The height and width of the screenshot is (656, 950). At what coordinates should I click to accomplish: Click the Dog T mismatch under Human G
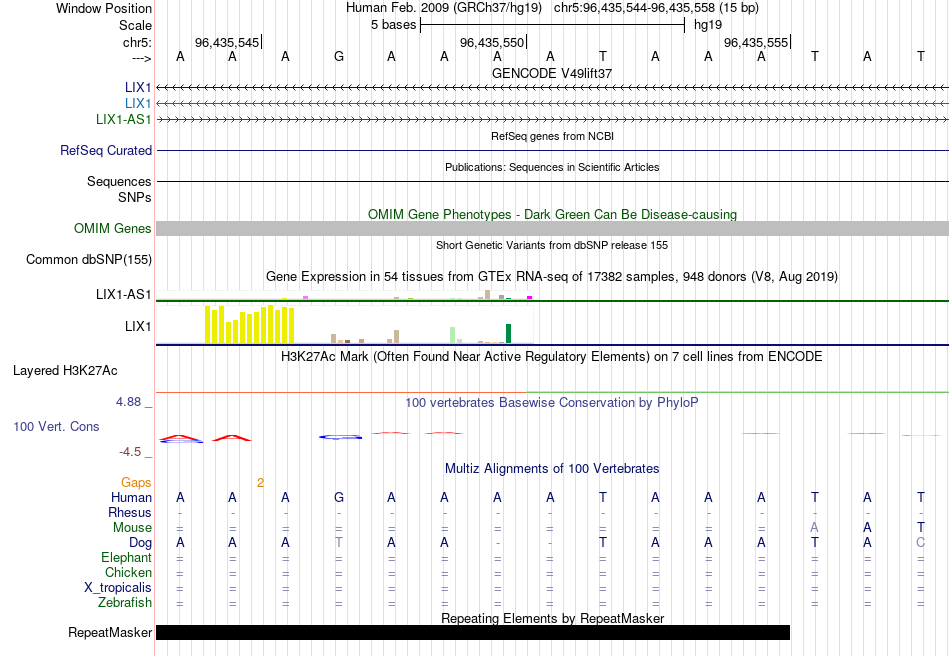point(339,543)
